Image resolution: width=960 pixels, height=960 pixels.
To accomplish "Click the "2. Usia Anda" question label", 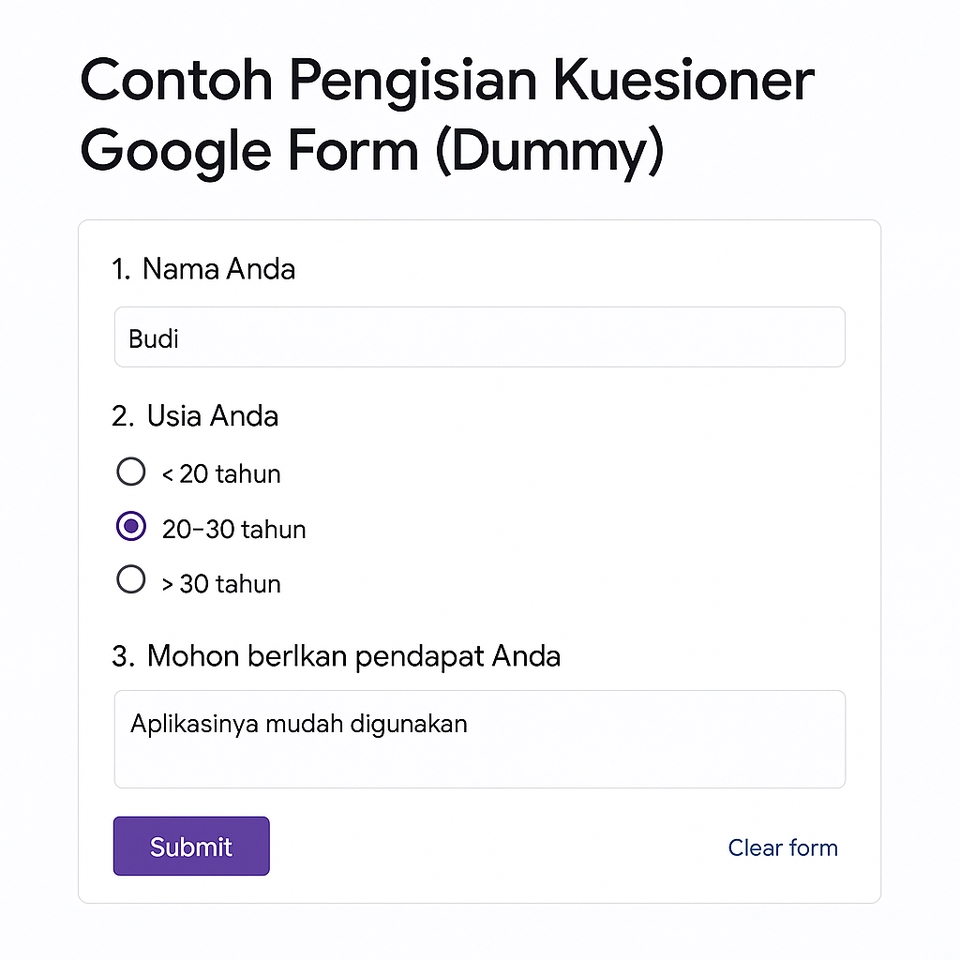I will pyautogui.click(x=195, y=416).
